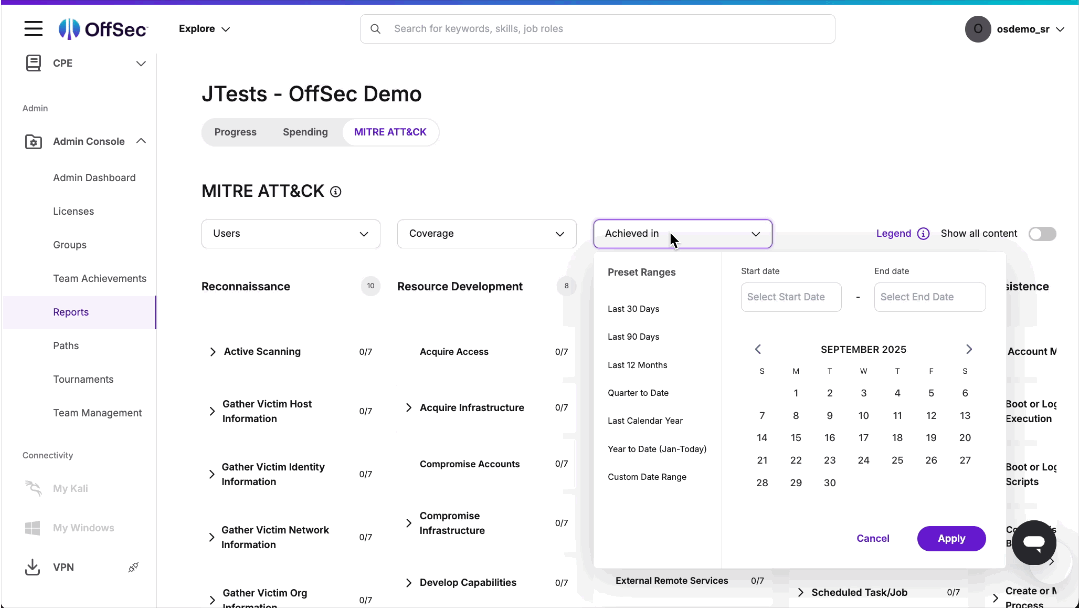Apply the selected date range
Viewport: 1080px width, 608px height.
951,538
